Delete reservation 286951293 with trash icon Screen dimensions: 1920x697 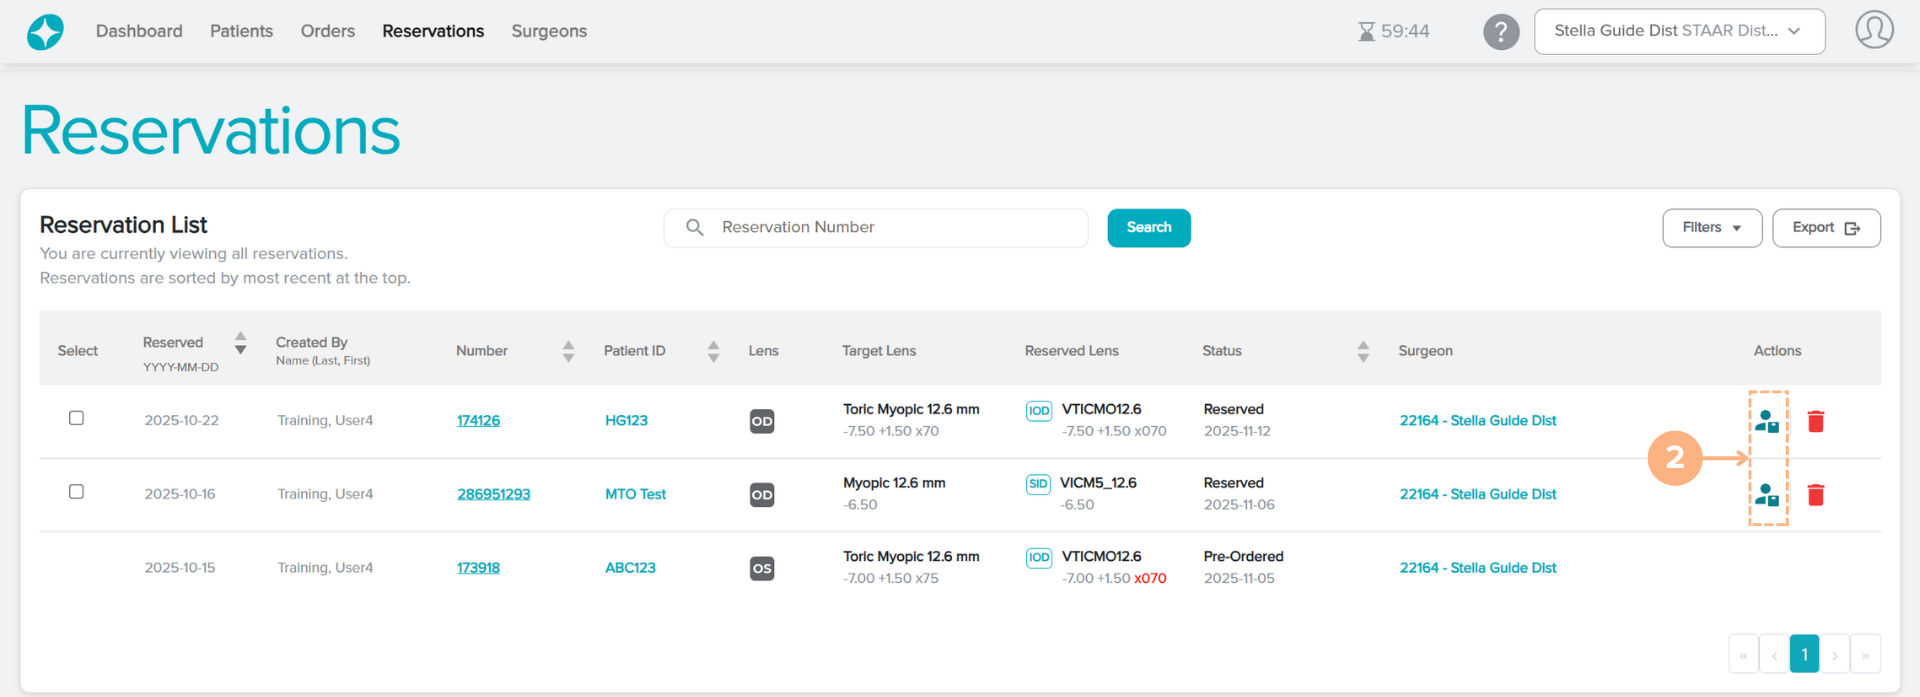point(1816,495)
